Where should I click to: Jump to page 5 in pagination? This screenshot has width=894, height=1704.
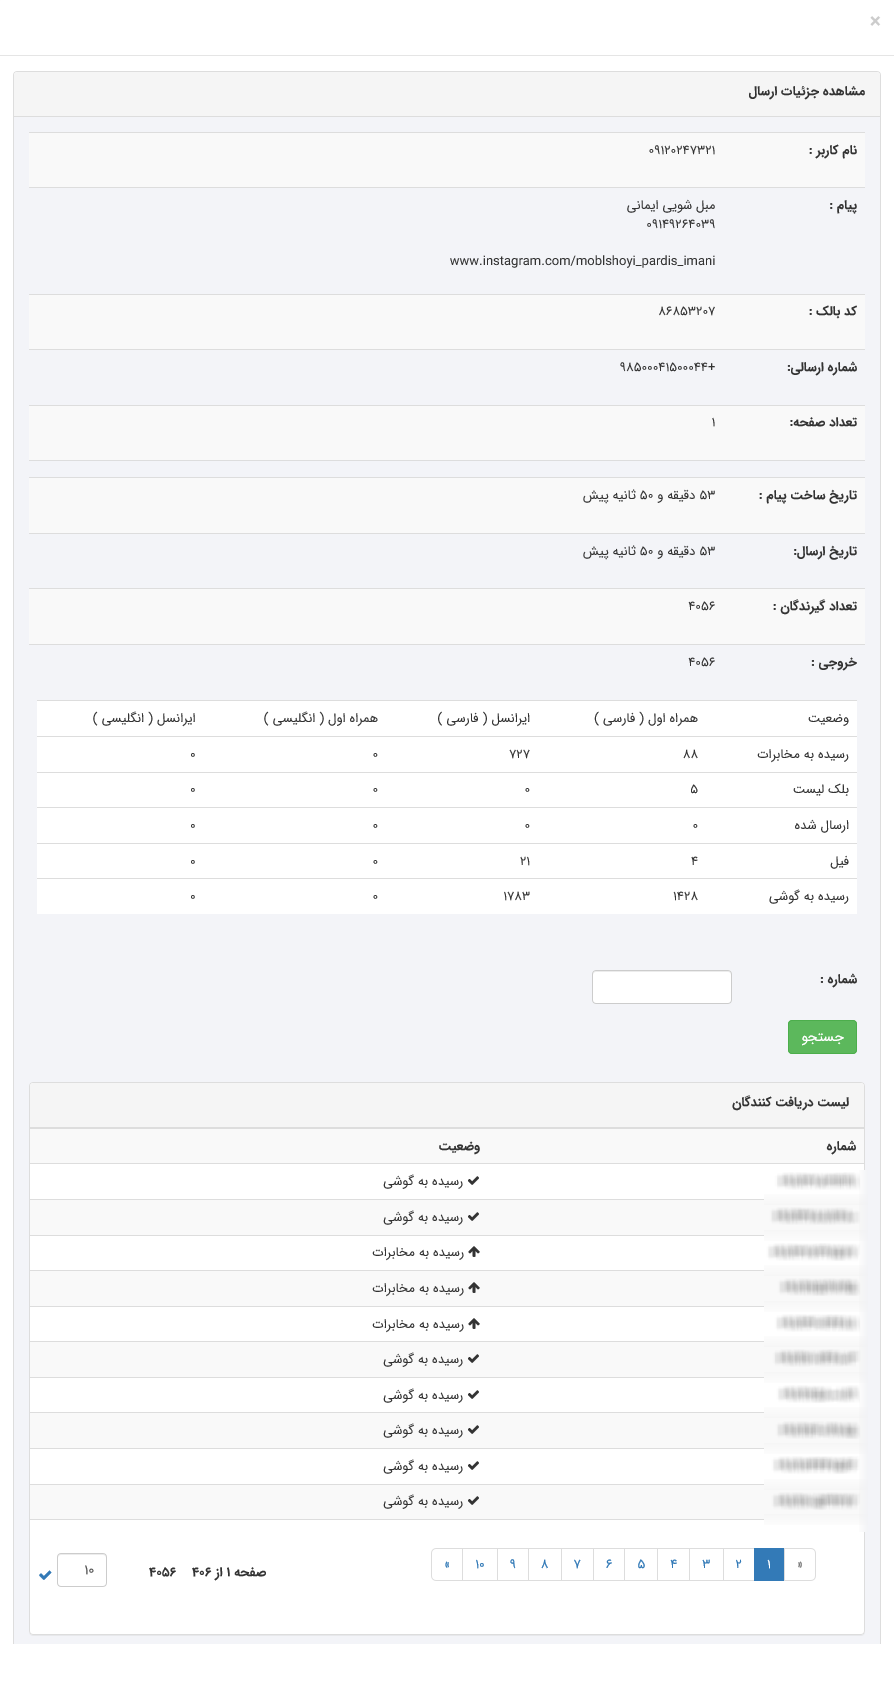coord(641,1565)
